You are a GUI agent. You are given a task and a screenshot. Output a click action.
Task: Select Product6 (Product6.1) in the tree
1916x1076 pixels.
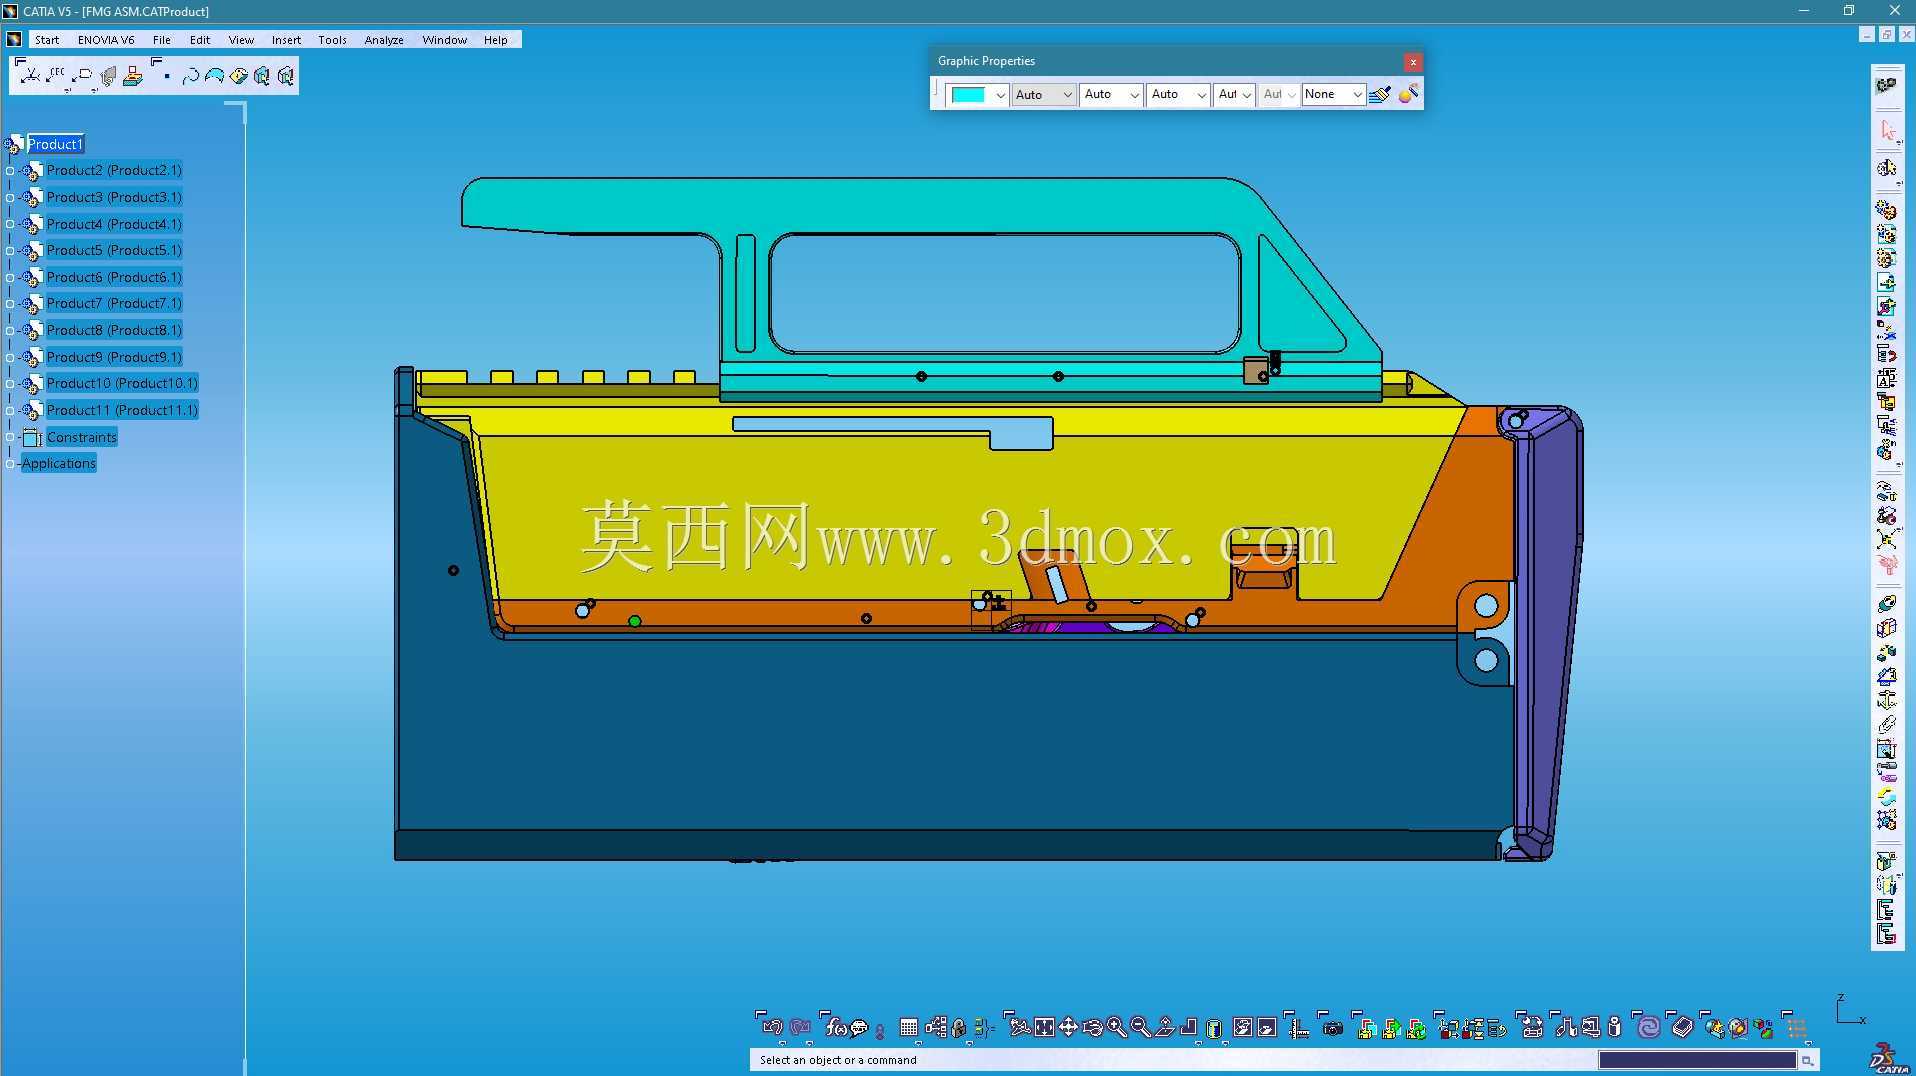point(114,277)
